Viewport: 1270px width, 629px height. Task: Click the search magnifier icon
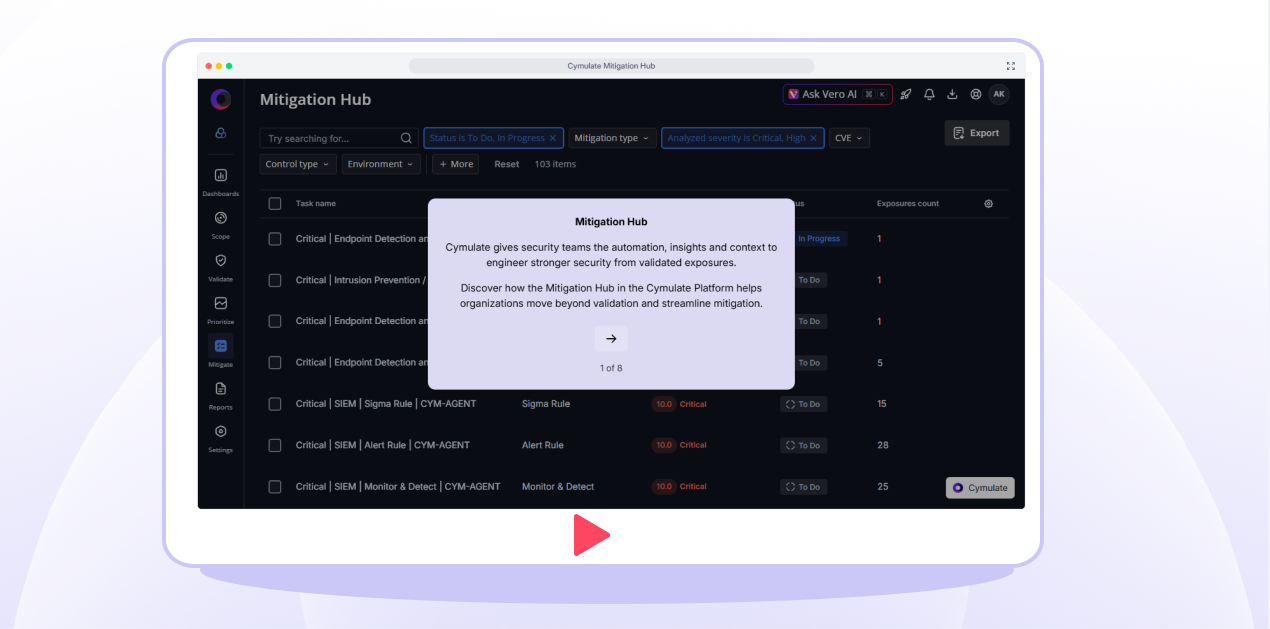coord(406,138)
